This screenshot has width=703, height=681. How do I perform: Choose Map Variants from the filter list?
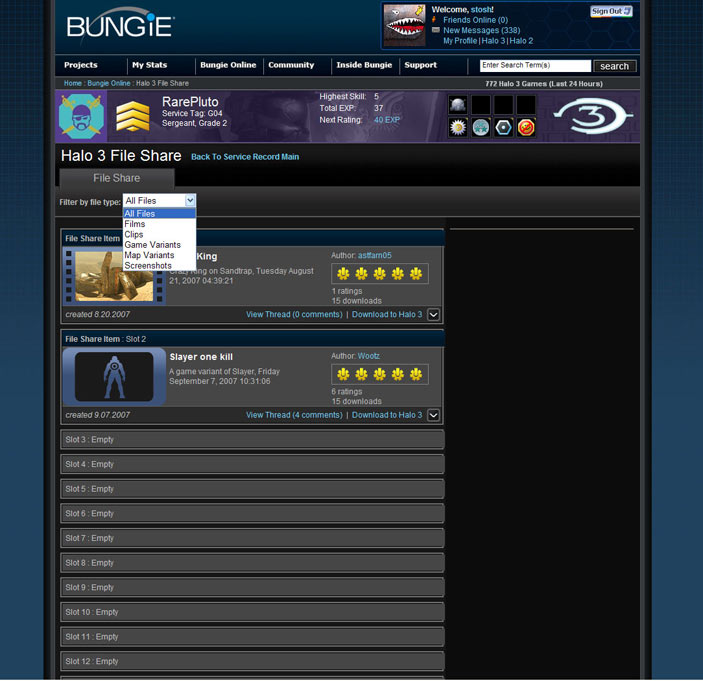point(159,255)
